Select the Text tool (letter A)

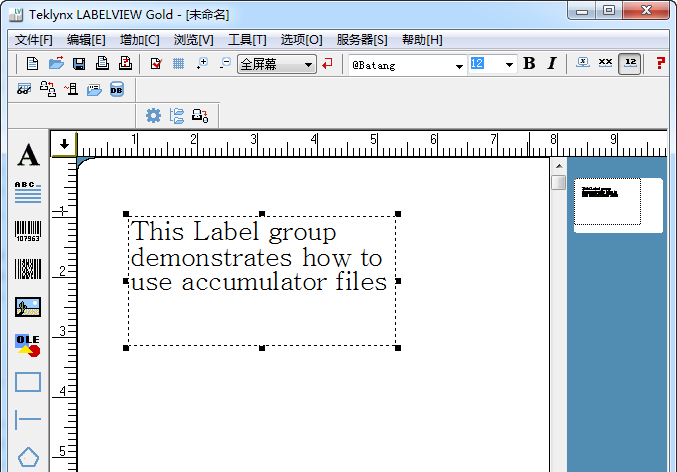28,155
